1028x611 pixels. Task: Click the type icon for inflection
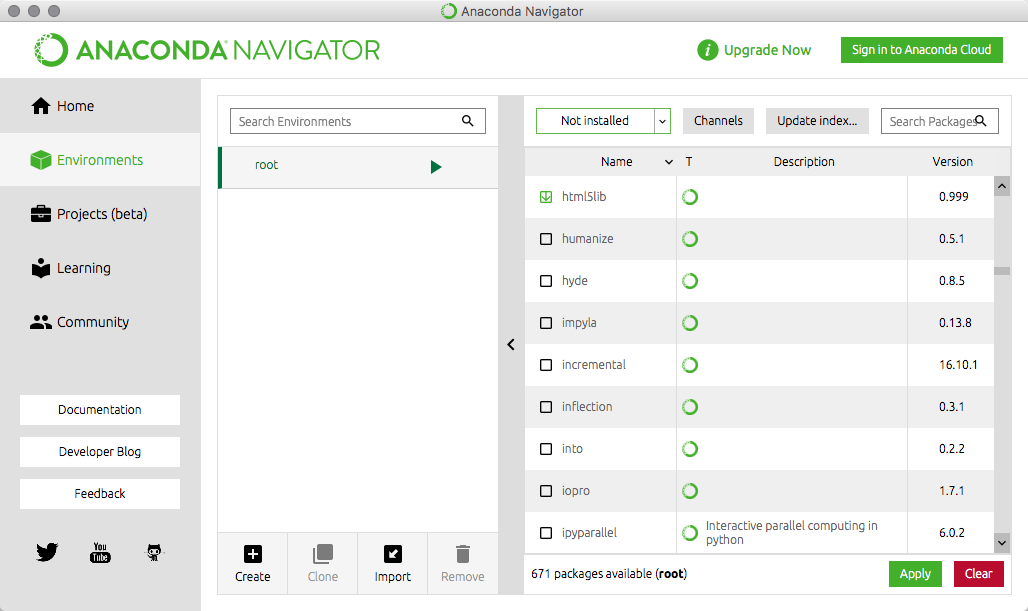690,406
